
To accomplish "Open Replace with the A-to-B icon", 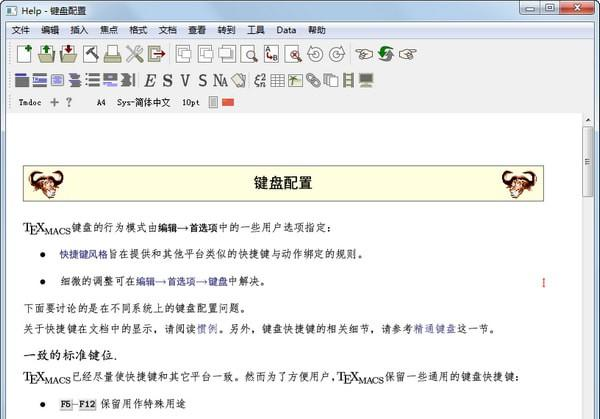I will [271, 54].
